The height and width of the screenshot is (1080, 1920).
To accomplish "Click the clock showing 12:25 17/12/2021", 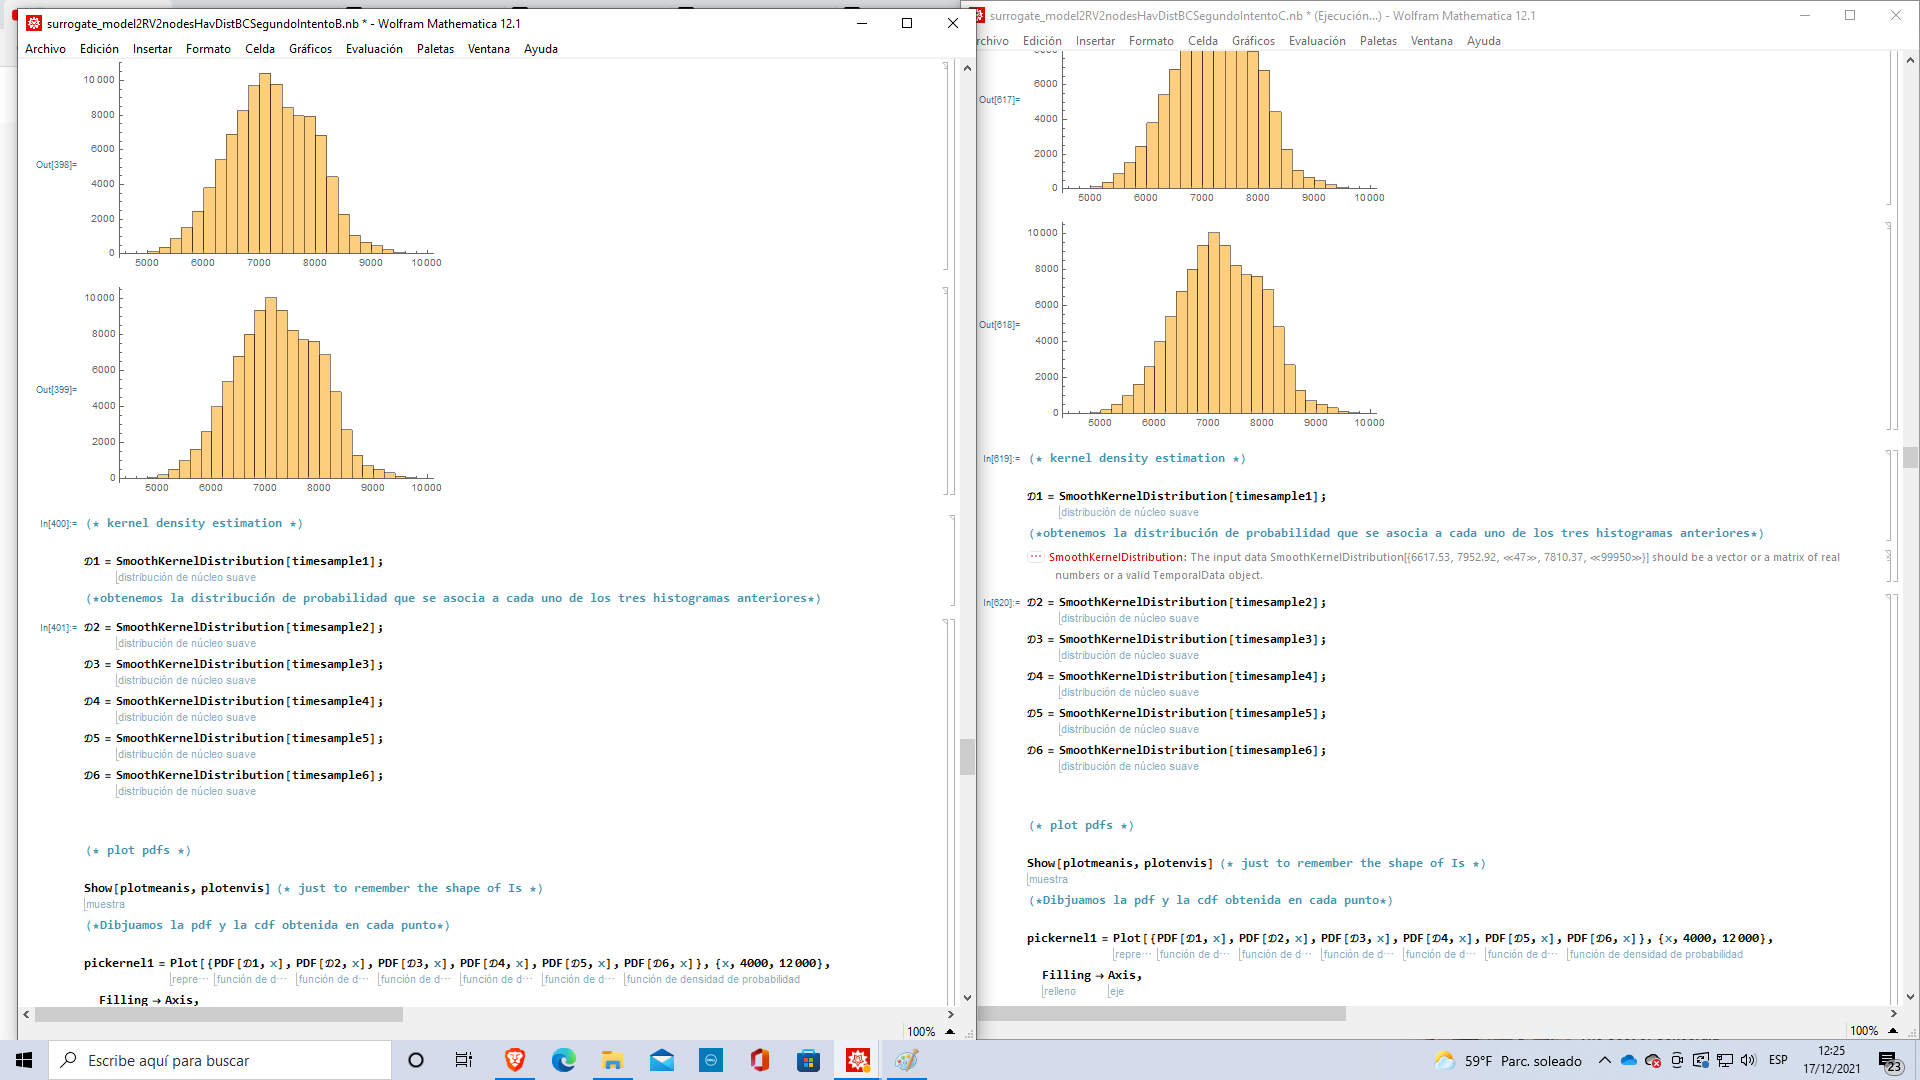I will [x=1831, y=1060].
